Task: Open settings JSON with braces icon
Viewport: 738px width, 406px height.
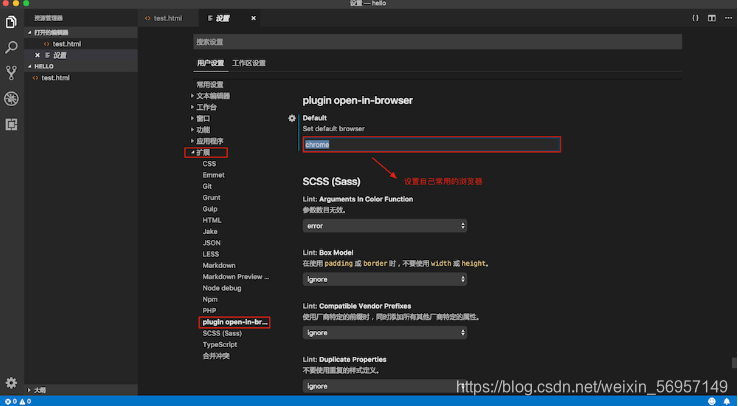Action: 695,18
